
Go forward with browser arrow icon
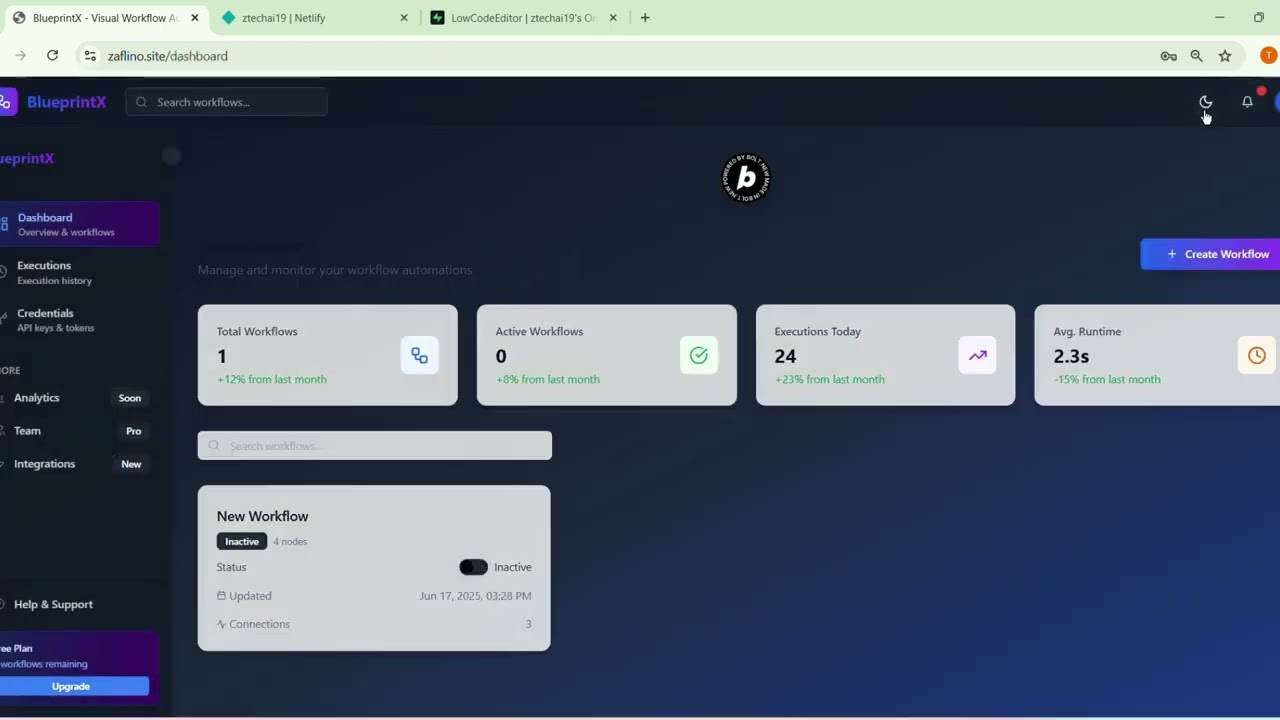20,56
